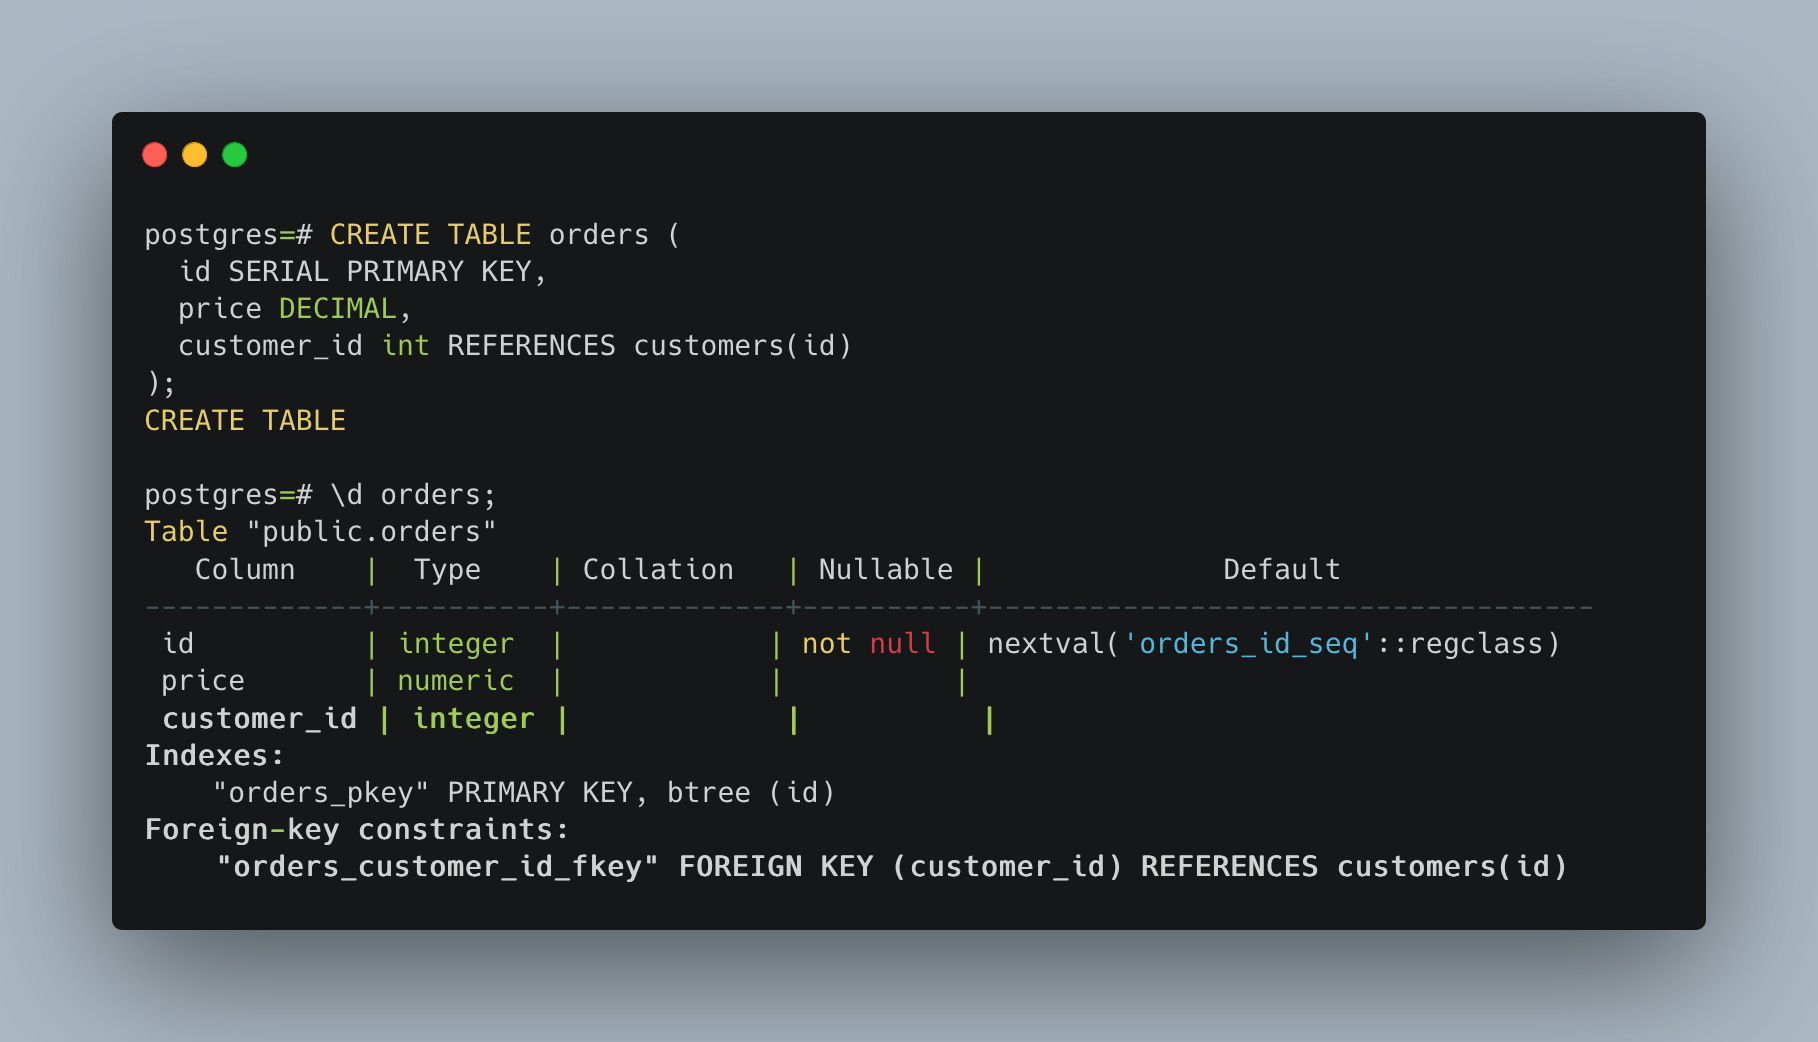Click the Column header in the table
Screen dimensions: 1818x1042
[245, 570]
